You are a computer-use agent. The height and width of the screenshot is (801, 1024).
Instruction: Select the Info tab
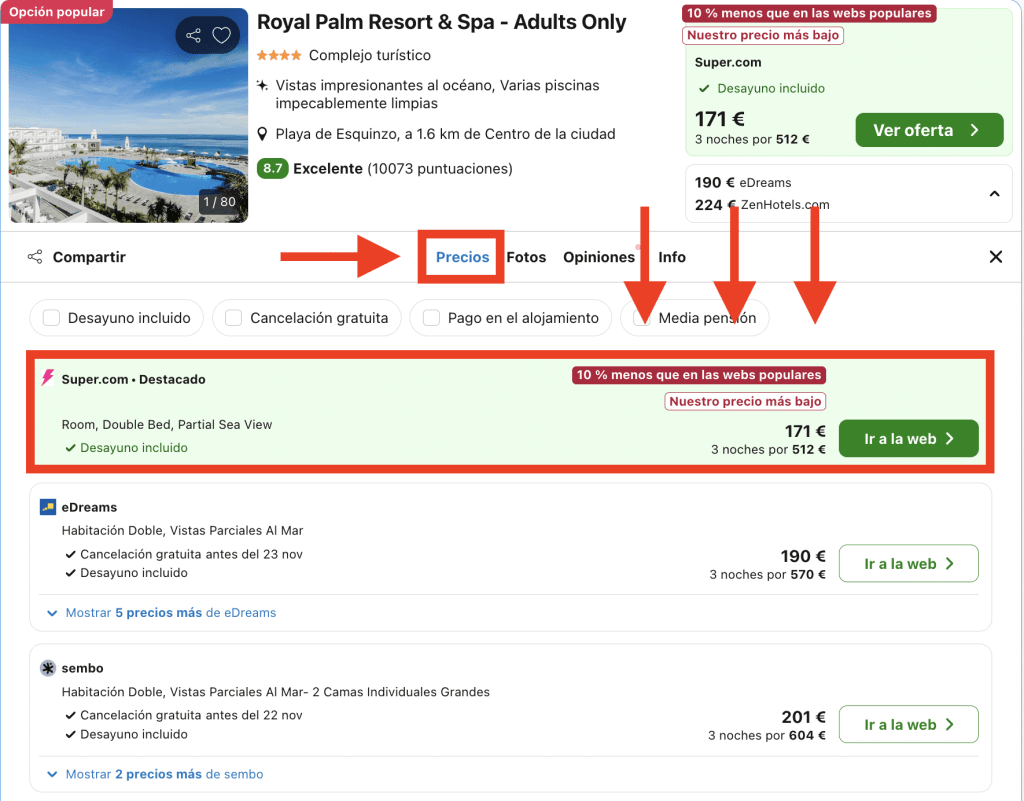672,257
